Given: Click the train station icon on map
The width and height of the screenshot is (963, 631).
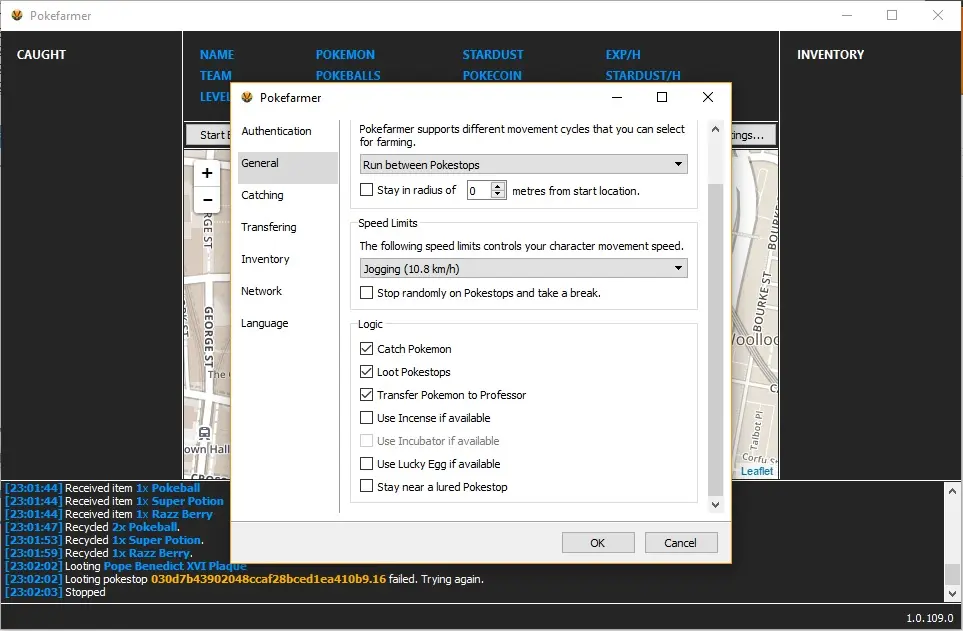Looking at the screenshot, I should pyautogui.click(x=205, y=434).
